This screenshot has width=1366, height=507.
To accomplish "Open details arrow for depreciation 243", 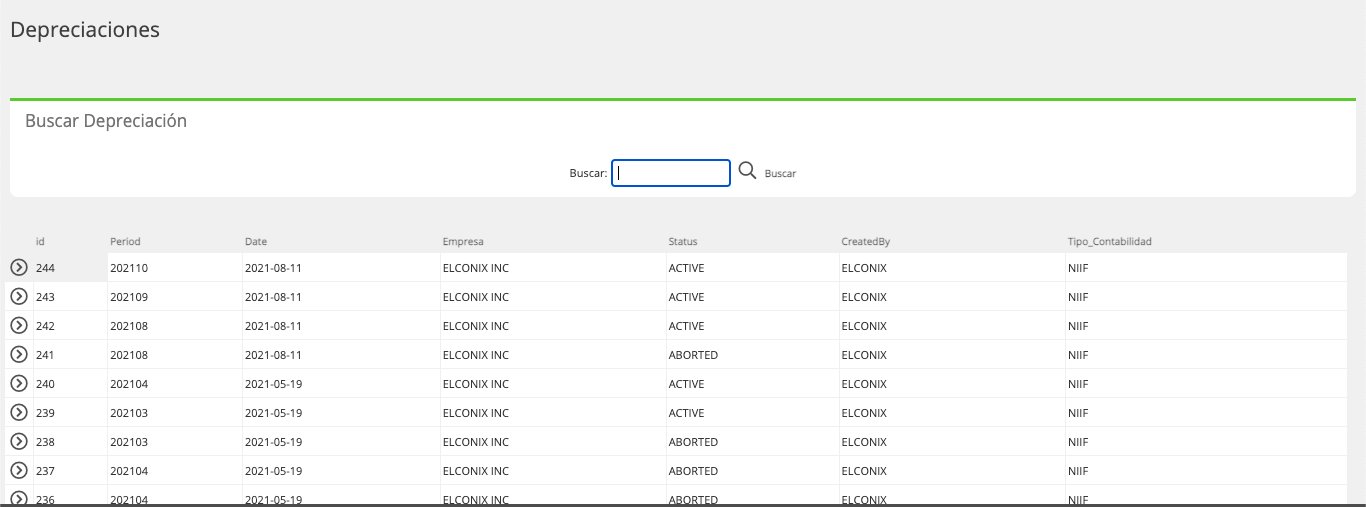I will (18, 296).
